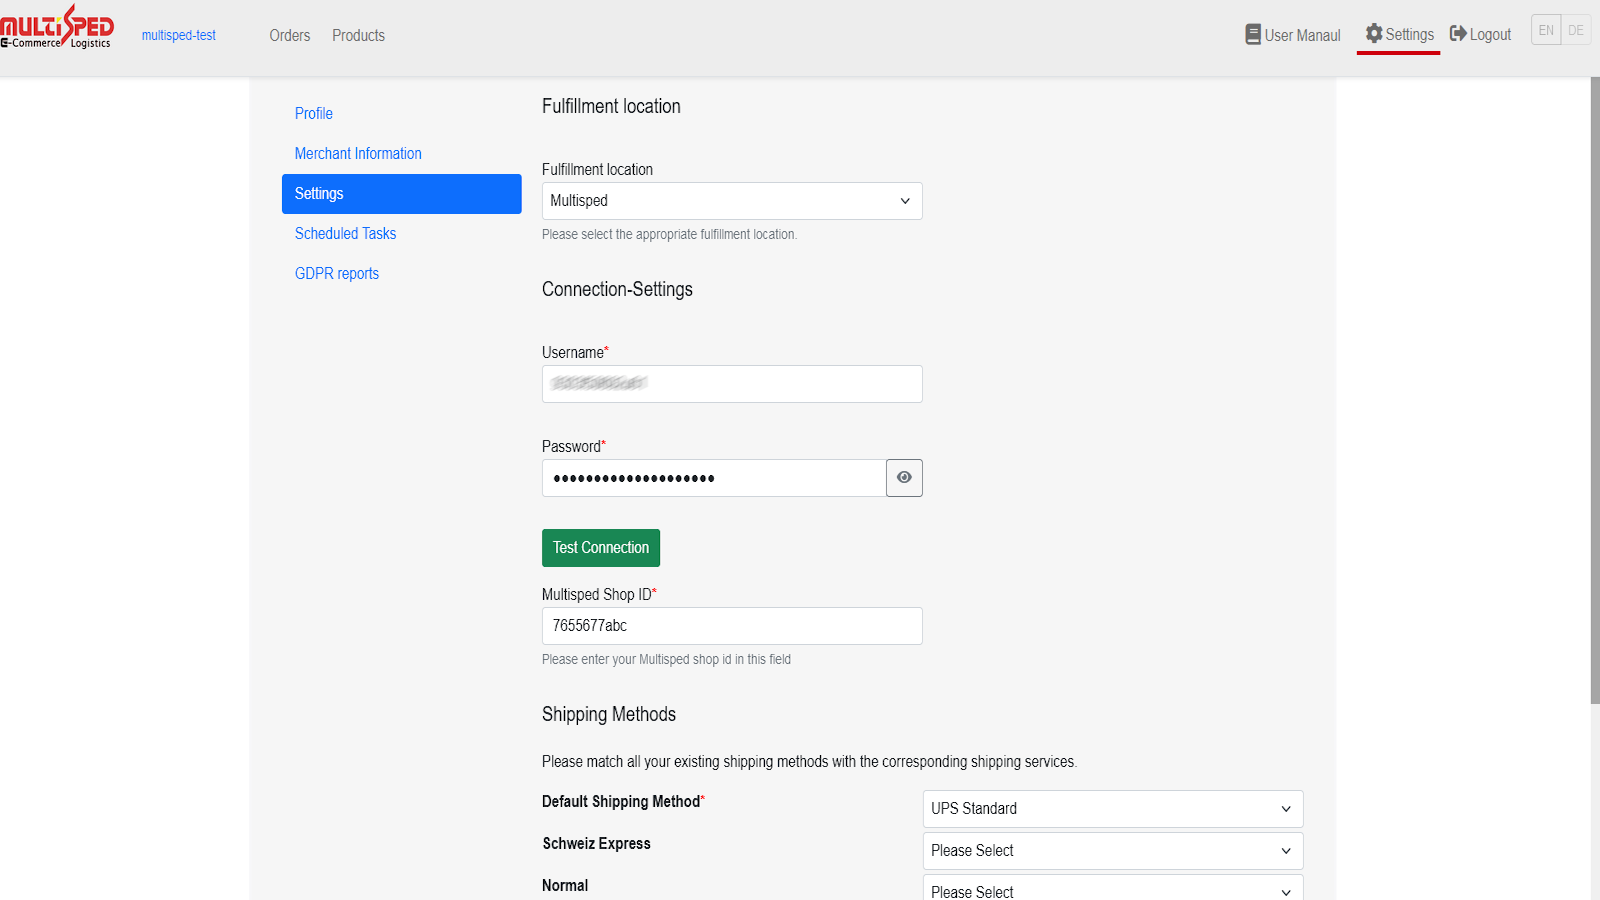This screenshot has width=1600, height=900.
Task: Open the Orders menu
Action: (289, 36)
